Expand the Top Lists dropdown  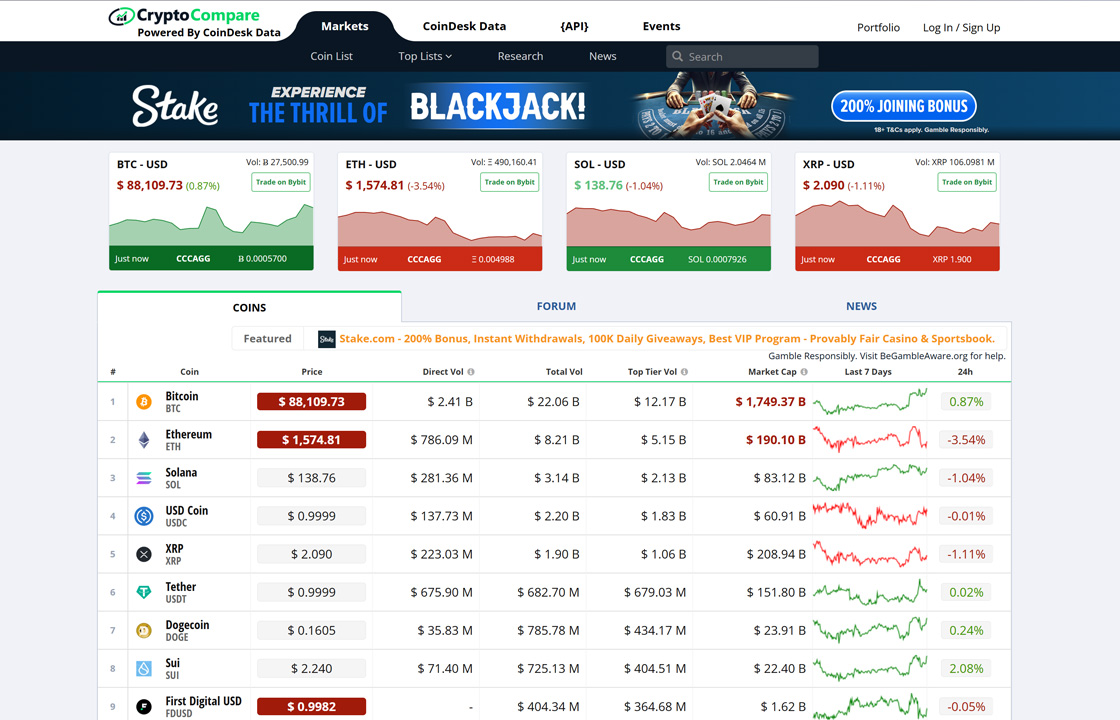[425, 56]
